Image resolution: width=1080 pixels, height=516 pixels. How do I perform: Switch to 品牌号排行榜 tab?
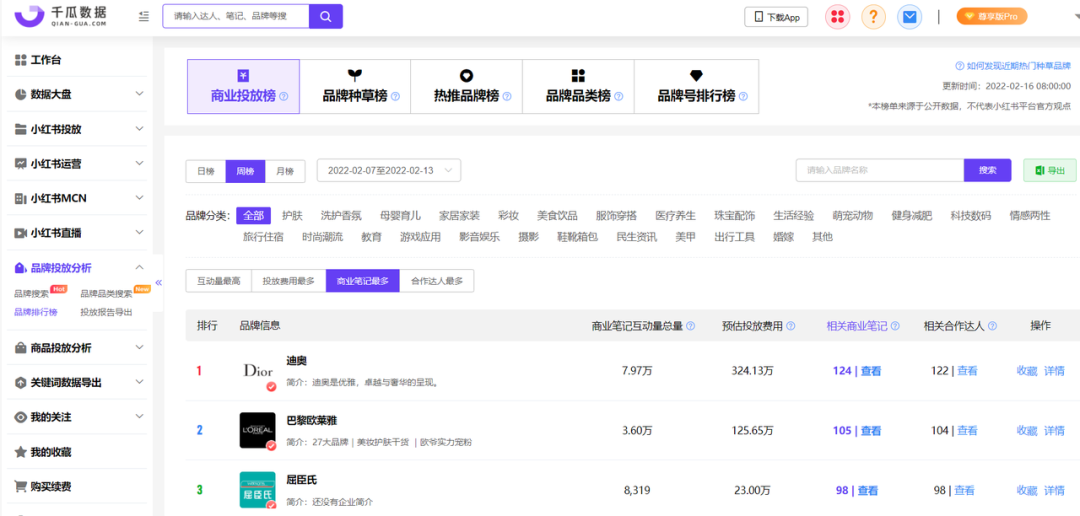pyautogui.click(x=696, y=87)
